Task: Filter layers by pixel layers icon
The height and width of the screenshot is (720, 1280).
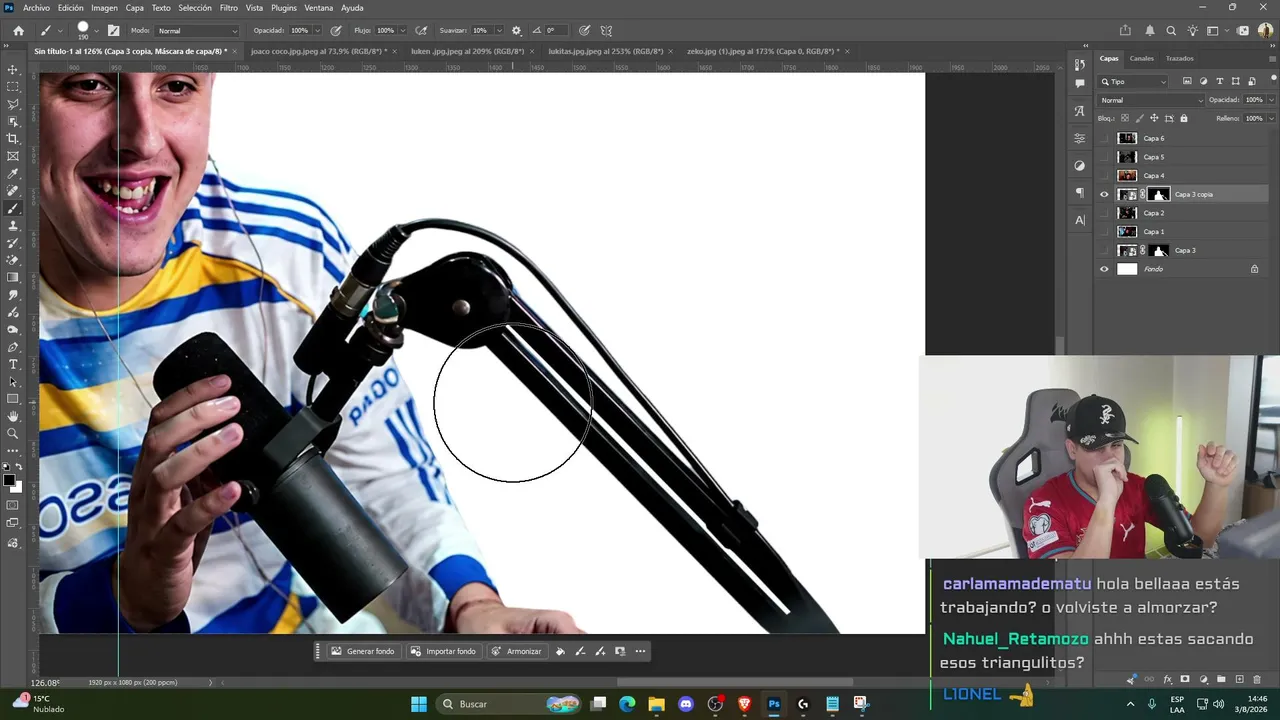Action: tap(1187, 81)
